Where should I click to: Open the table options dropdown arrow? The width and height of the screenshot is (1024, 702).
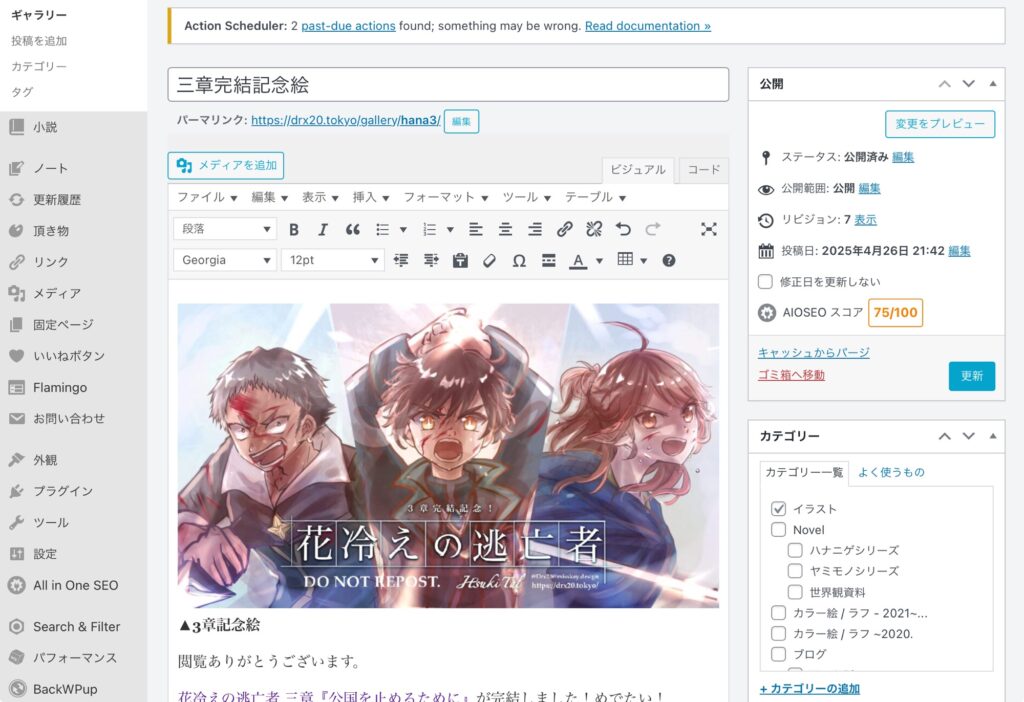tap(644, 261)
